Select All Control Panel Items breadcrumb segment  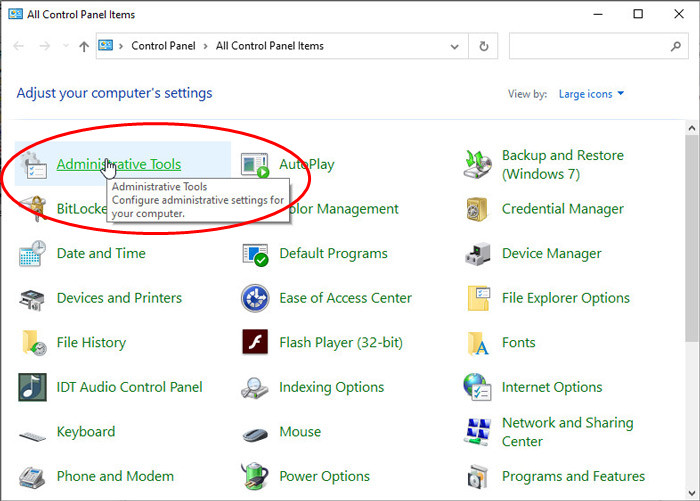tap(270, 46)
